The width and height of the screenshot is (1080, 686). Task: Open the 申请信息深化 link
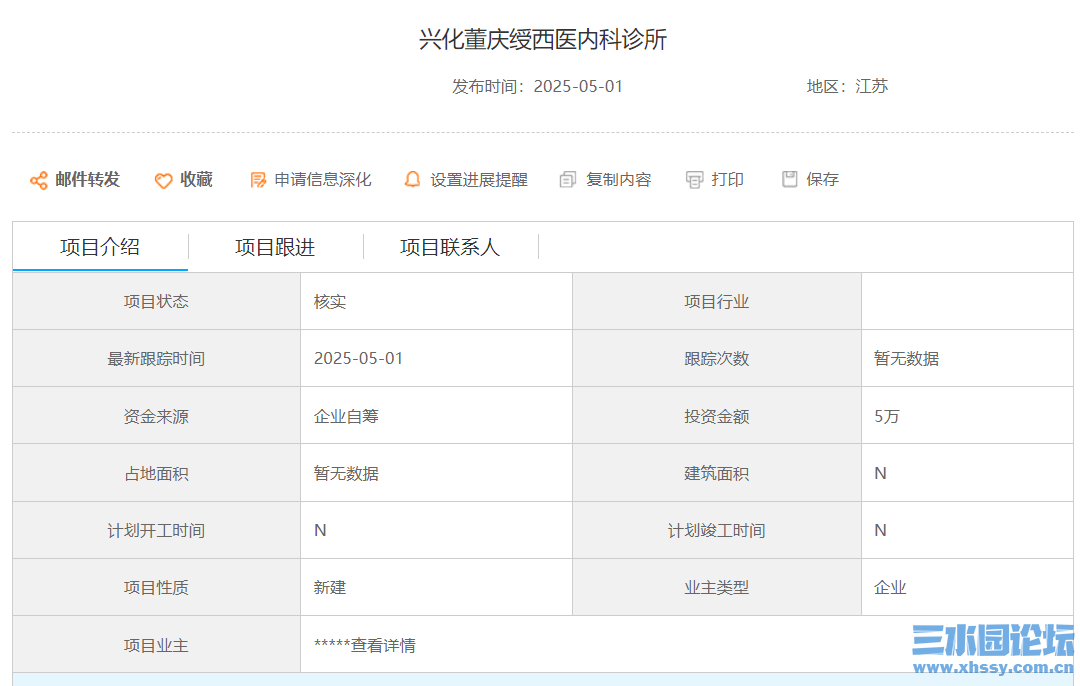(x=323, y=180)
